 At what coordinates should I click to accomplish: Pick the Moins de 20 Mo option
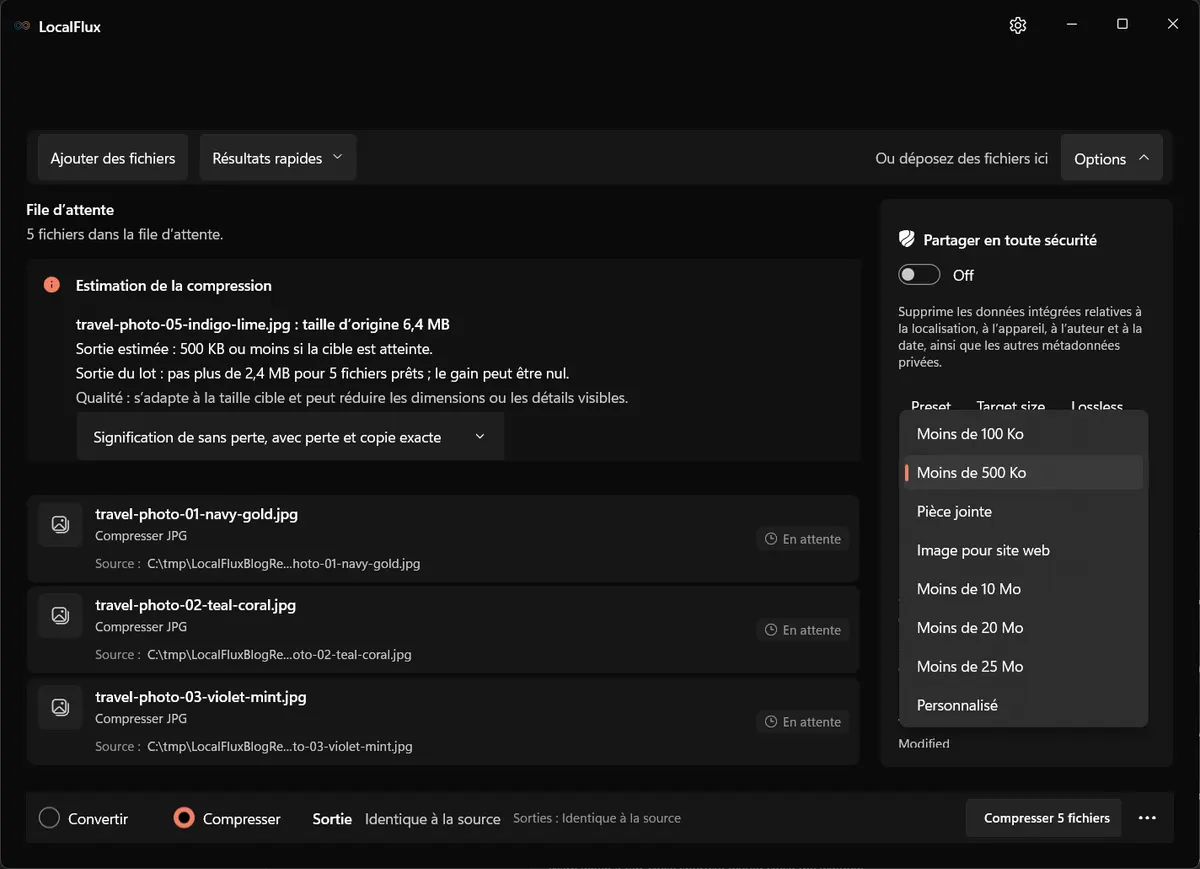click(1023, 628)
